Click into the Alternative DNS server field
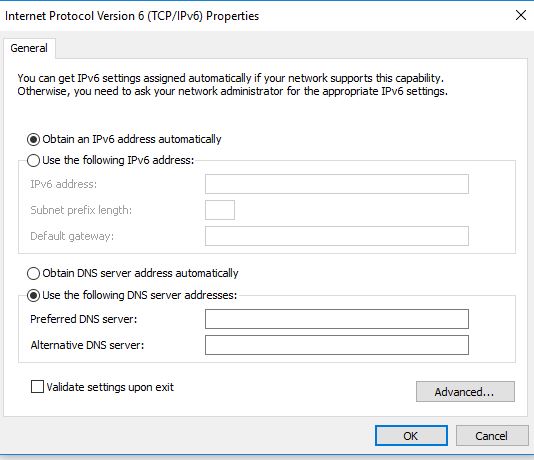 pos(337,345)
